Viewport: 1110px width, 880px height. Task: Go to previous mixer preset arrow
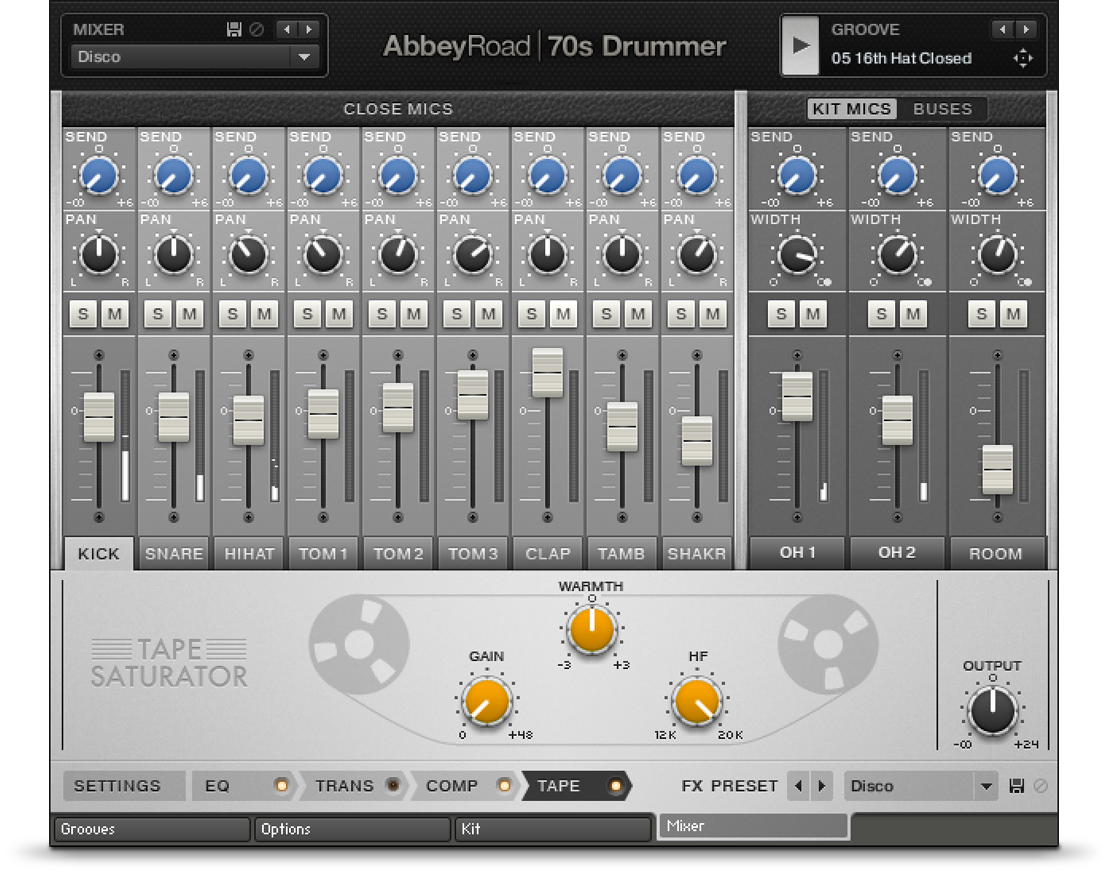(287, 30)
